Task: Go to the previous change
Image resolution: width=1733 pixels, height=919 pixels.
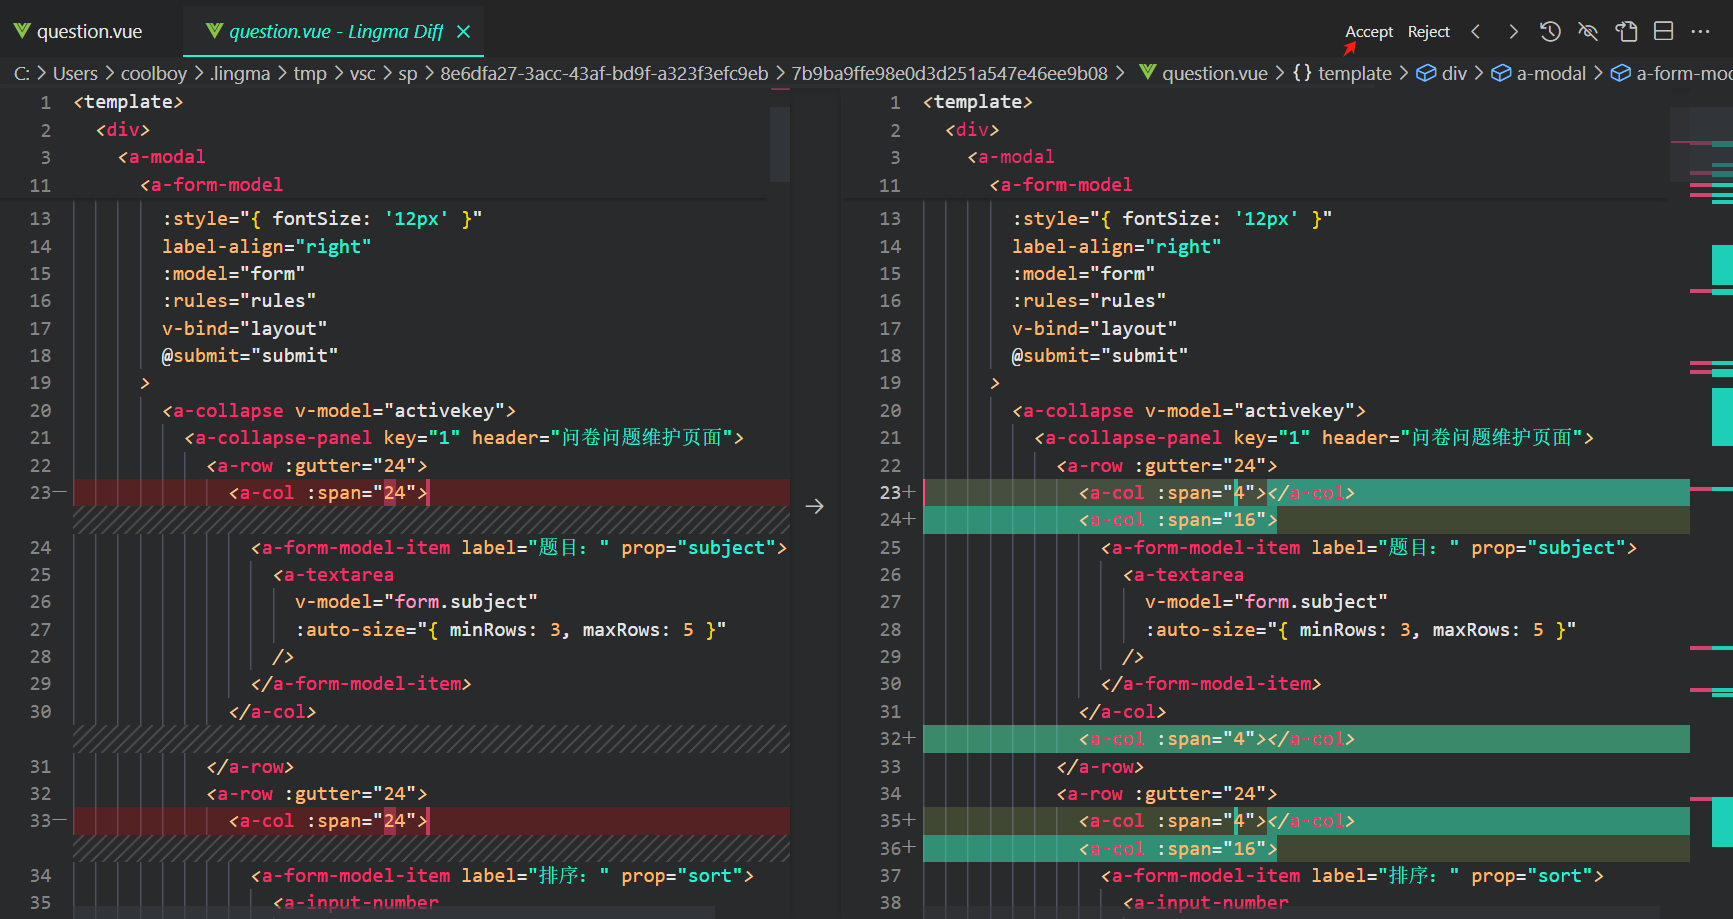Action: (x=1476, y=32)
